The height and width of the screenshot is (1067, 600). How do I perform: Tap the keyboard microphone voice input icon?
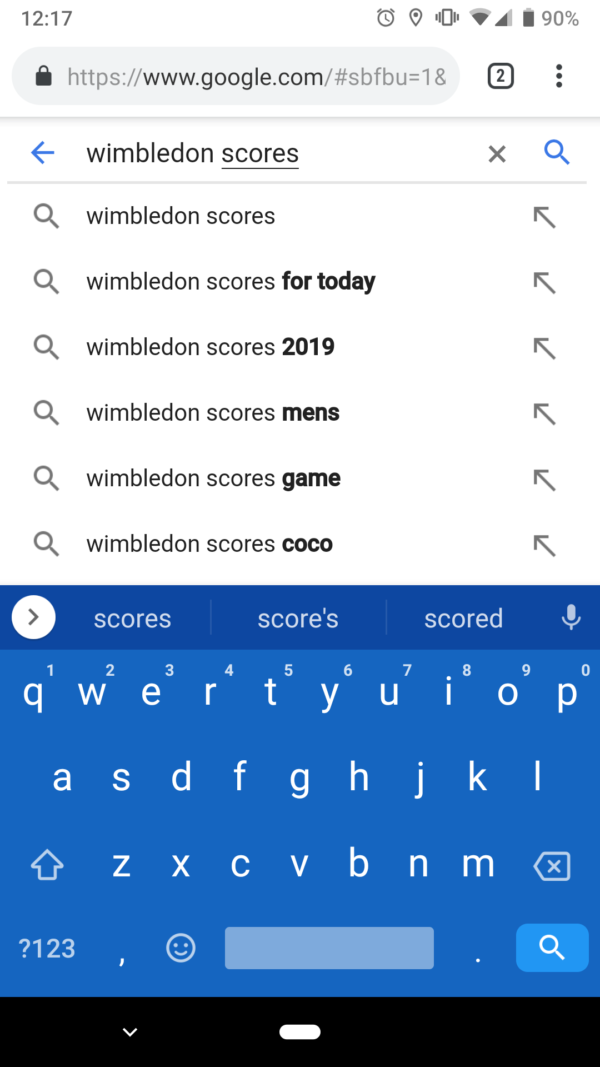click(571, 618)
